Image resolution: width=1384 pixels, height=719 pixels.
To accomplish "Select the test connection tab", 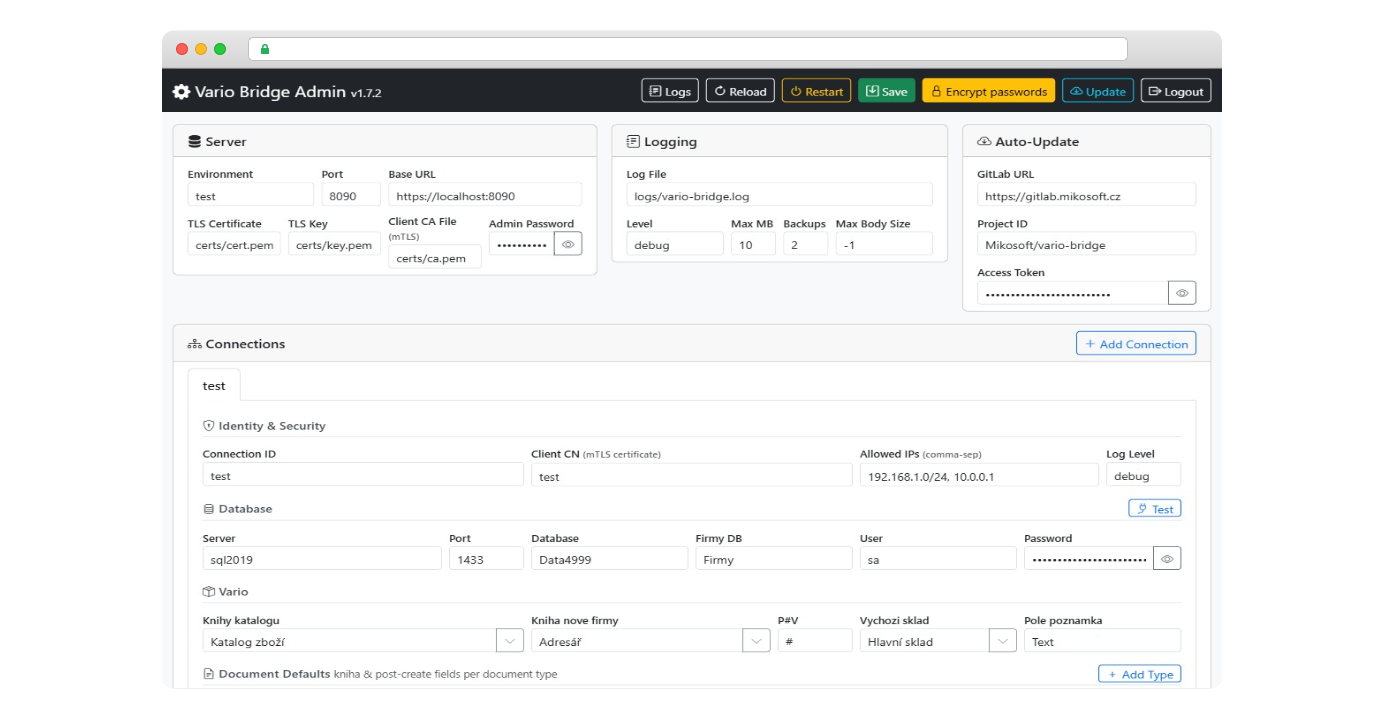I will click(x=214, y=386).
